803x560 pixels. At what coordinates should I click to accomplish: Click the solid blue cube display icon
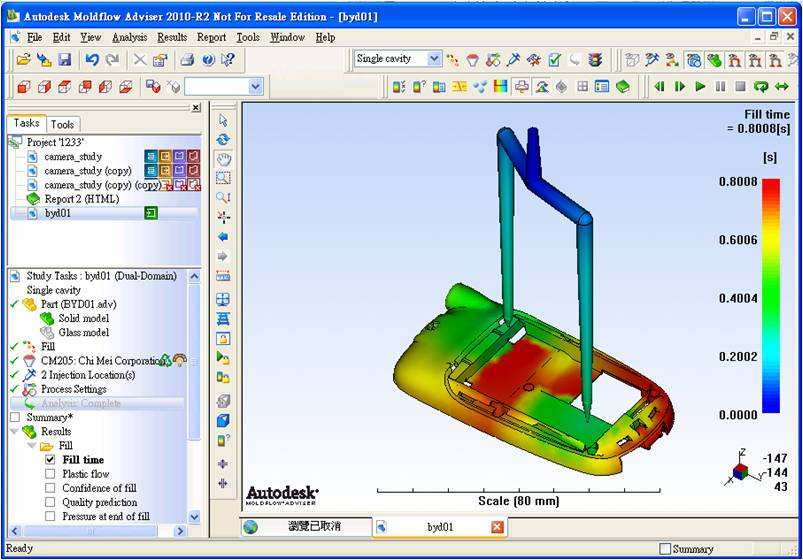(x=223, y=421)
